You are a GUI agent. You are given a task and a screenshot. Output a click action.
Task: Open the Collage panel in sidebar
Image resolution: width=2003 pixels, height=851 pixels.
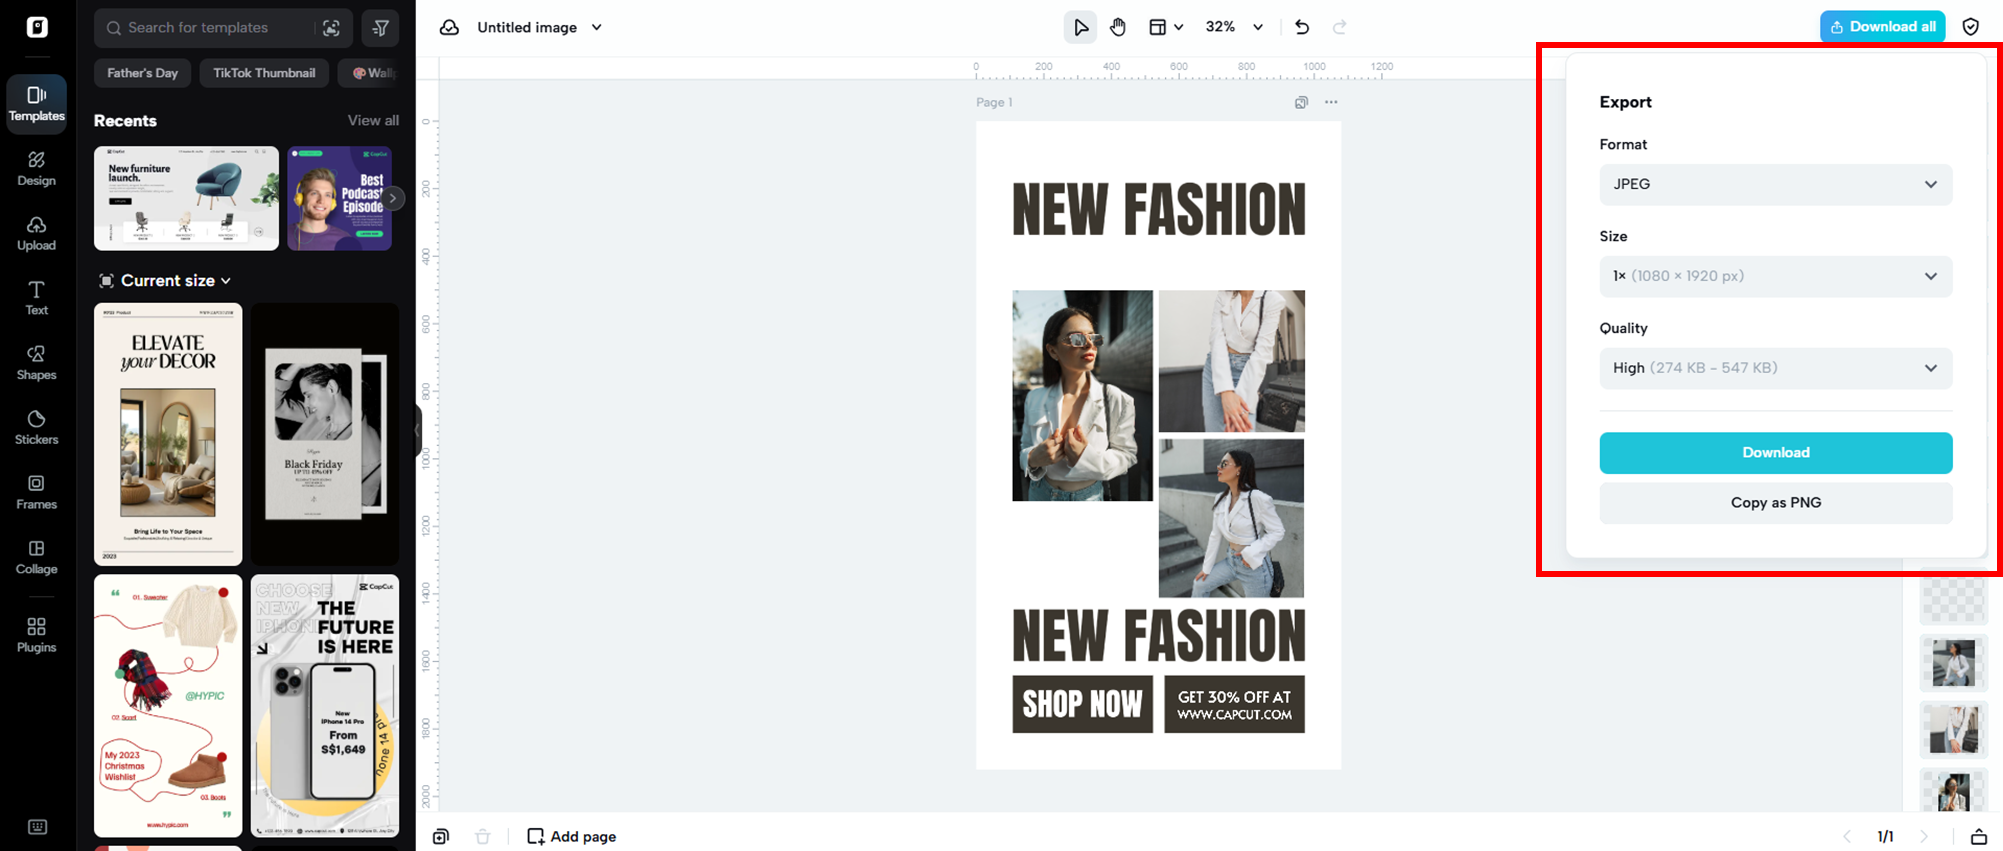click(x=36, y=557)
